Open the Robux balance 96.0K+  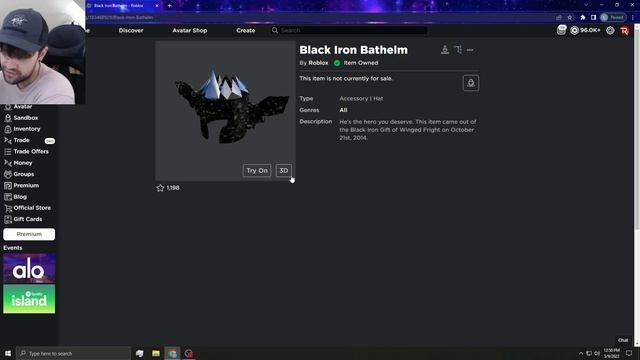click(x=585, y=30)
